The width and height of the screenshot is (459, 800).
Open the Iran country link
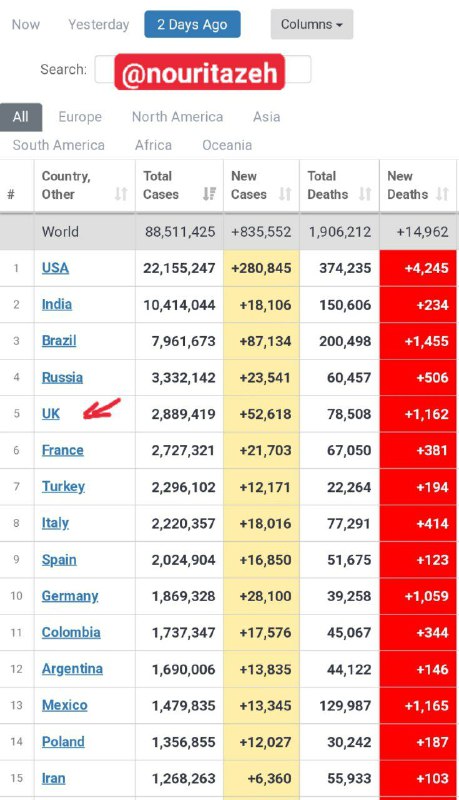[x=54, y=778]
